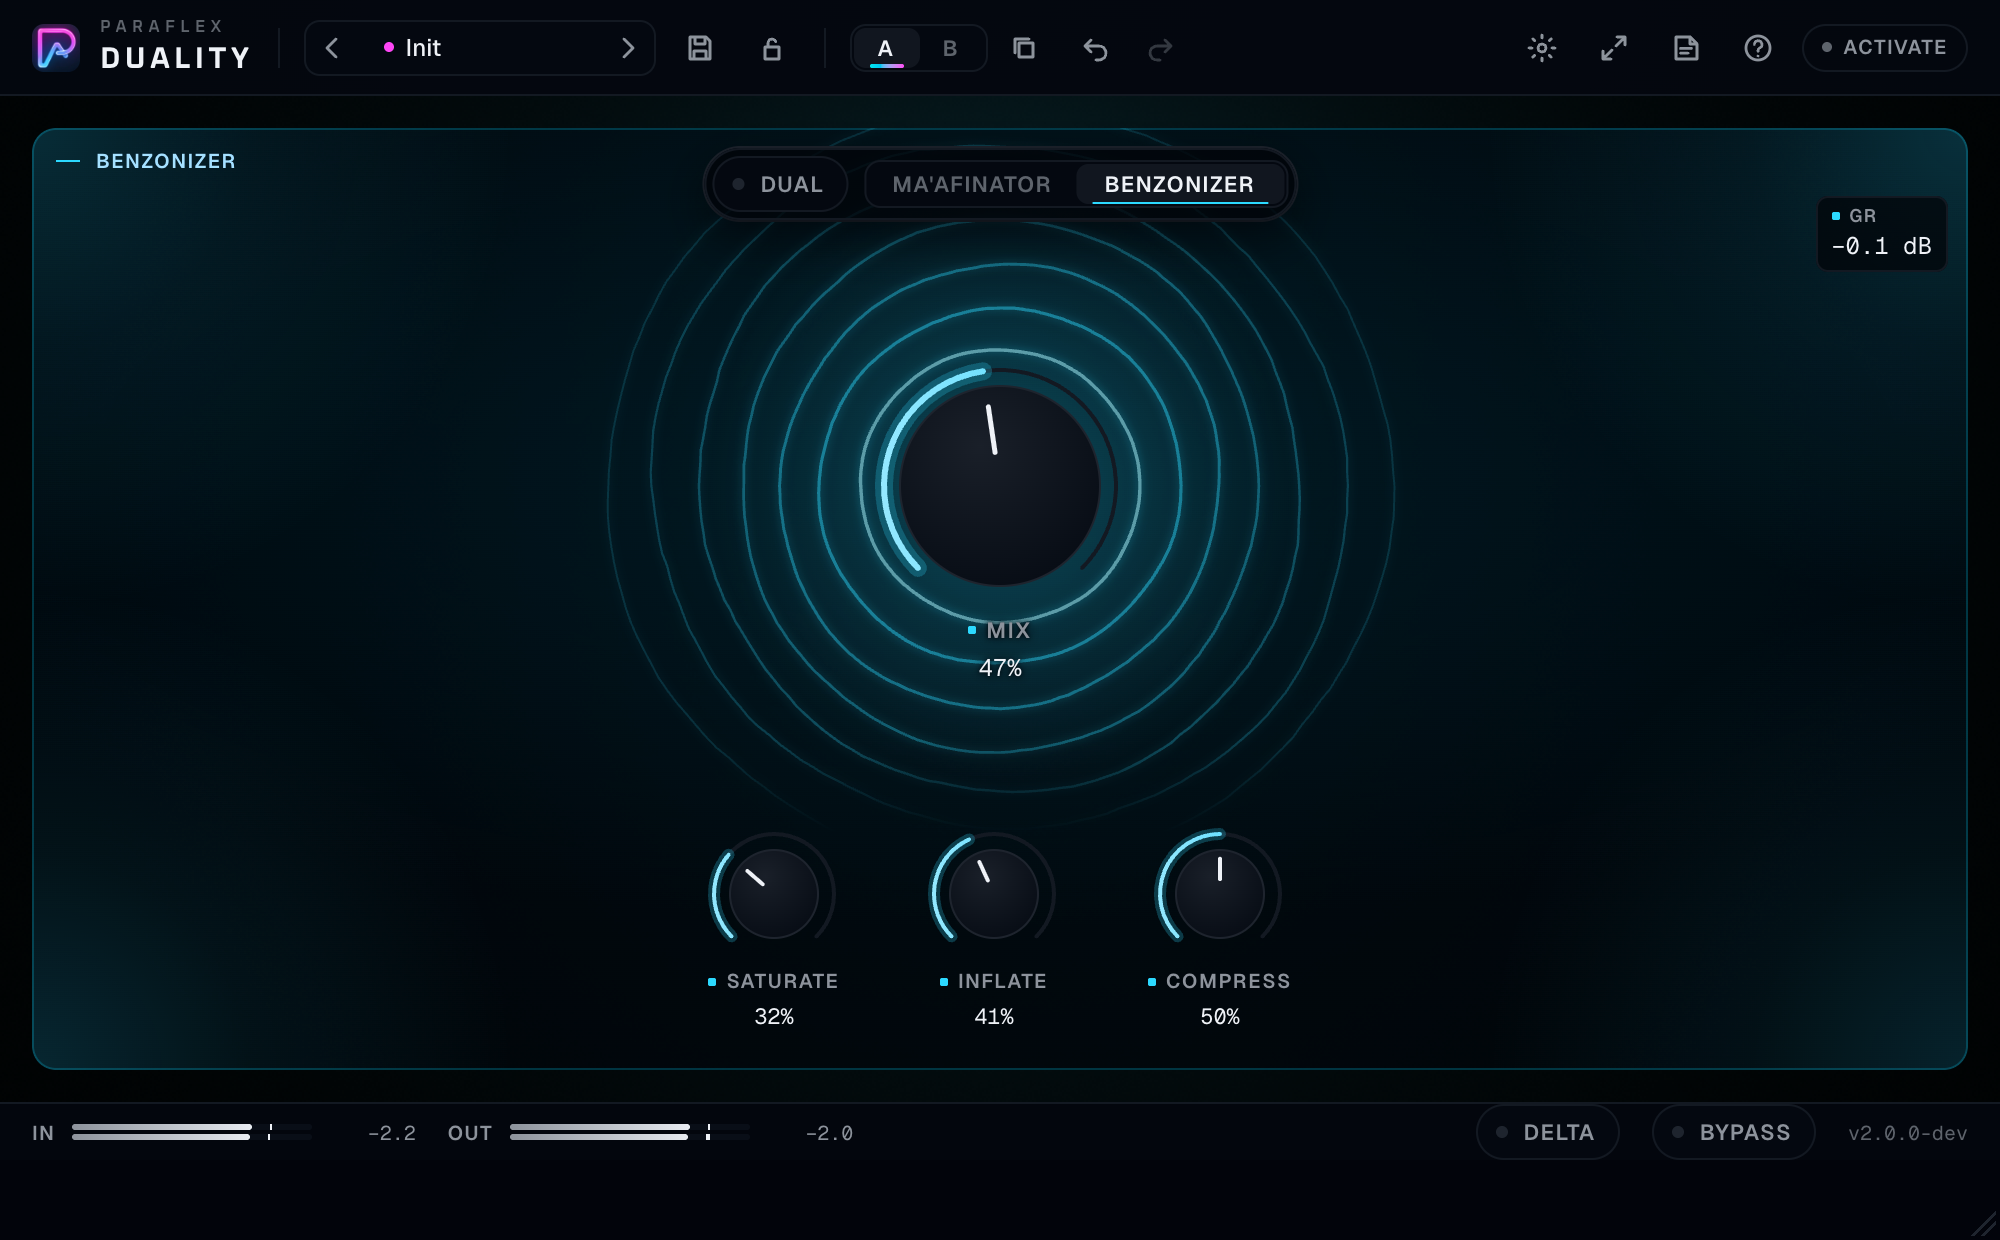Undo the last change
The width and height of the screenshot is (2000, 1240).
point(1095,49)
